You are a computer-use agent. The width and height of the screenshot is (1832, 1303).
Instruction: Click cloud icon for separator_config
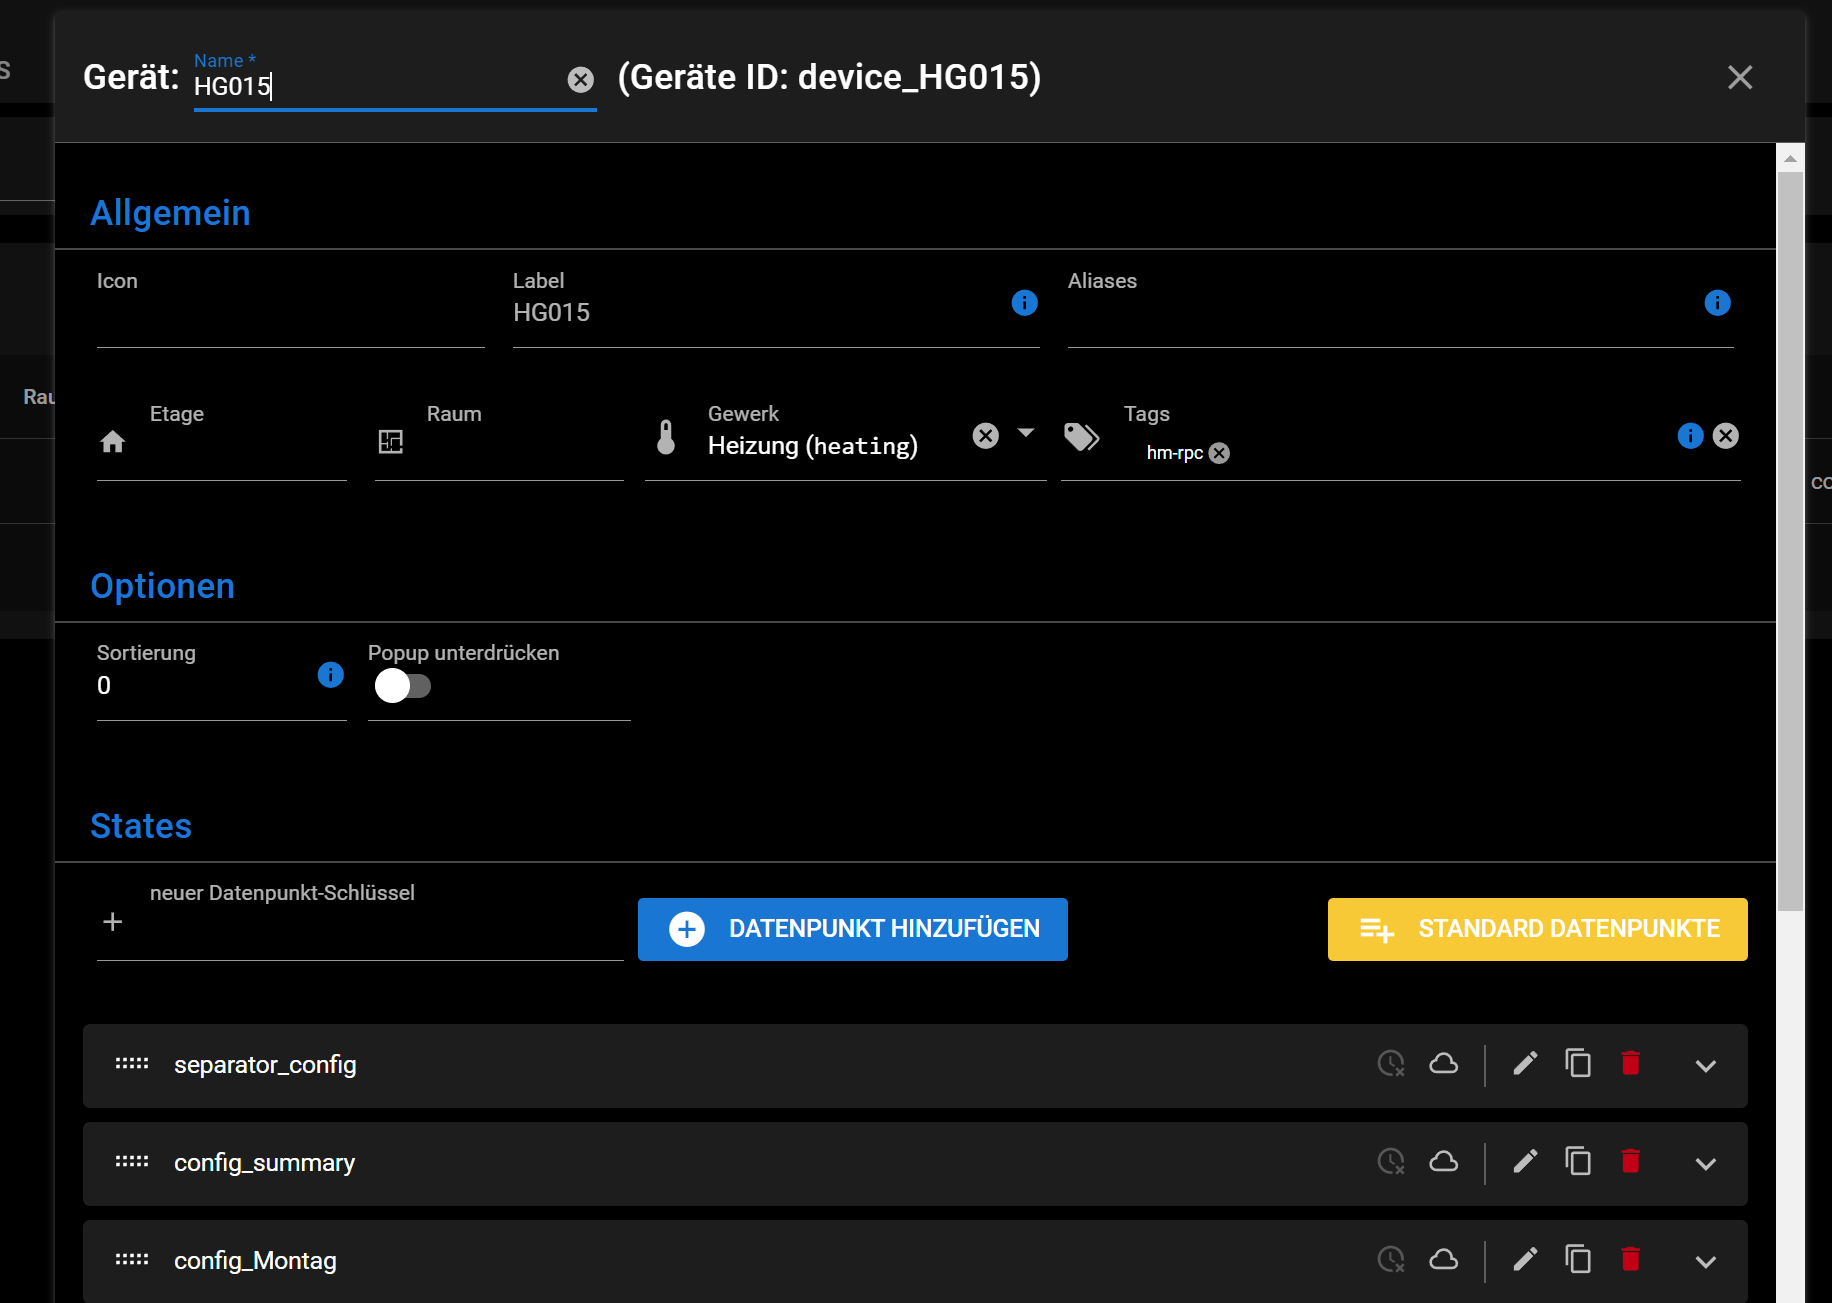pos(1443,1063)
